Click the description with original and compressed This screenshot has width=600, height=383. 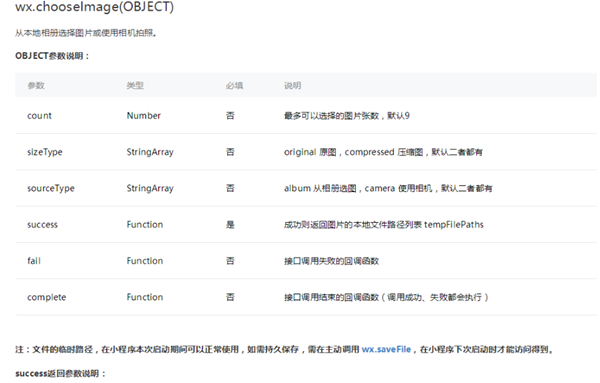point(383,152)
